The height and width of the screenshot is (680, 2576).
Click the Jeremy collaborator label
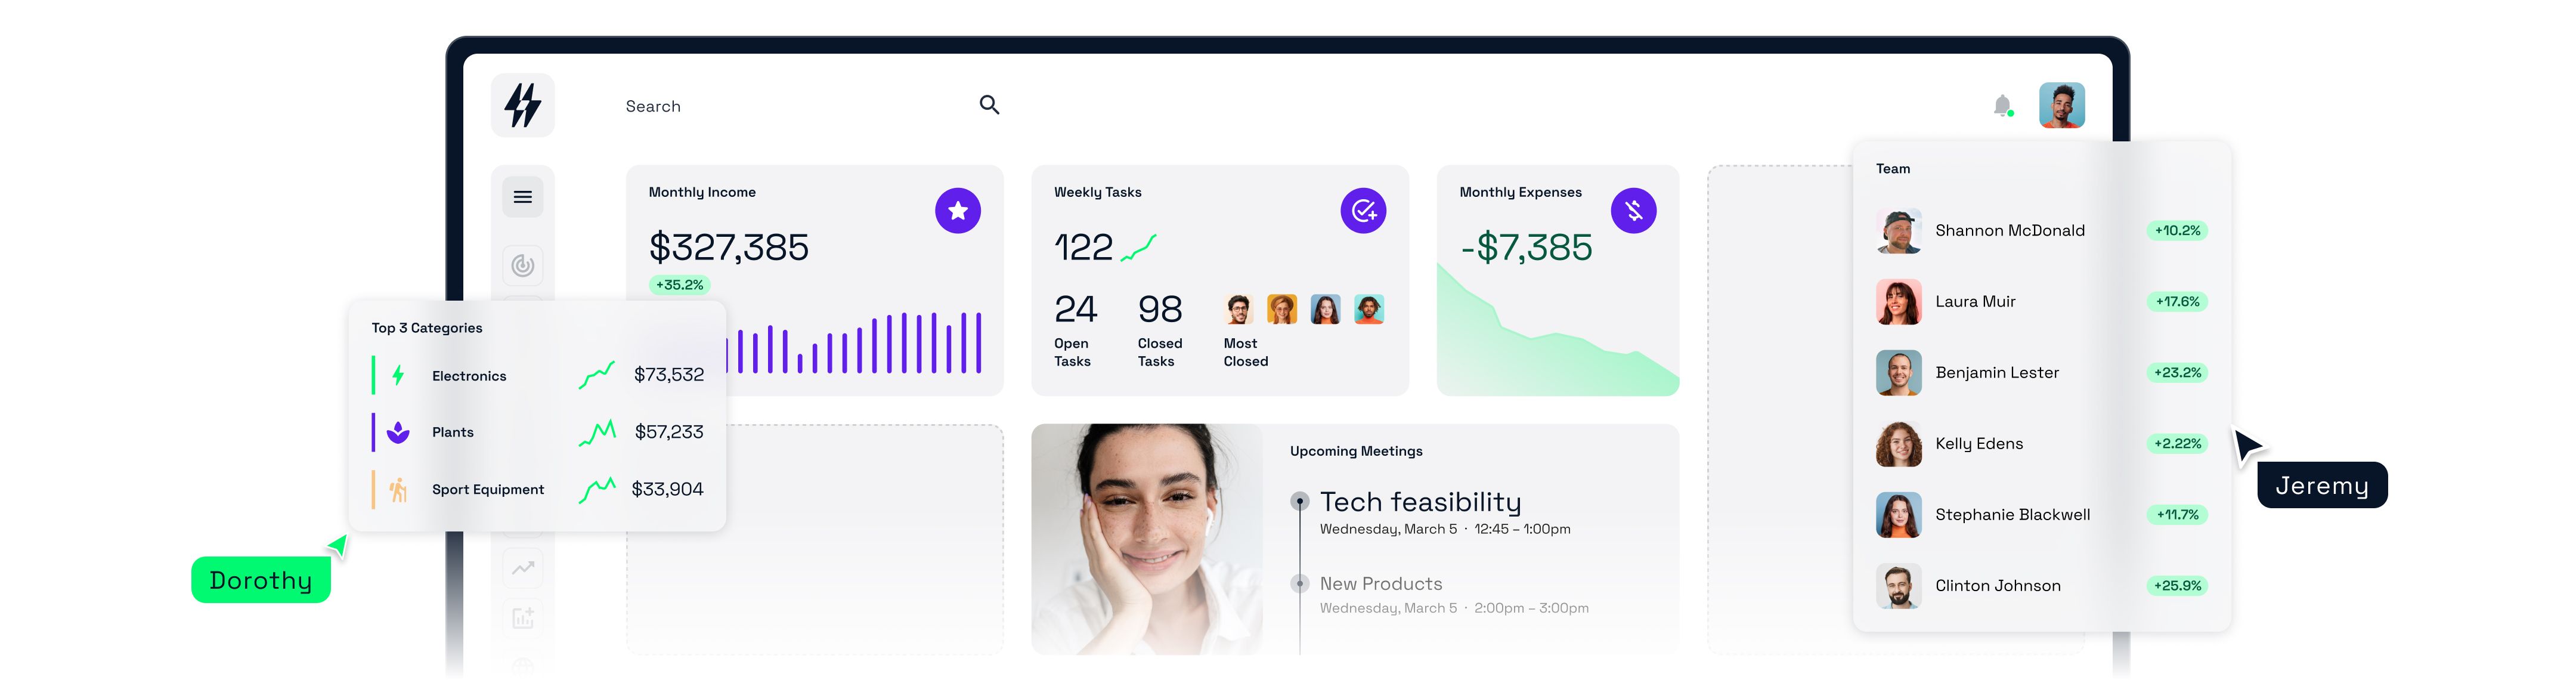tap(2322, 486)
